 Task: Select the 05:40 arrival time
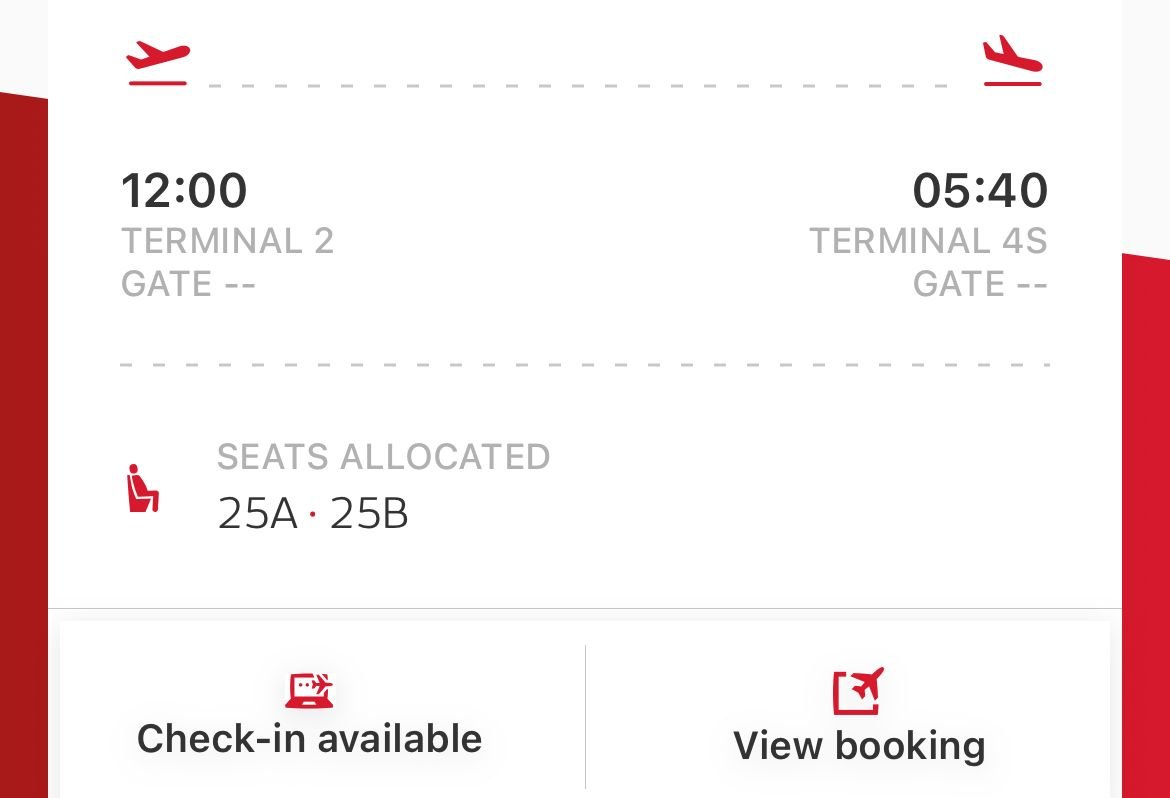coord(980,191)
